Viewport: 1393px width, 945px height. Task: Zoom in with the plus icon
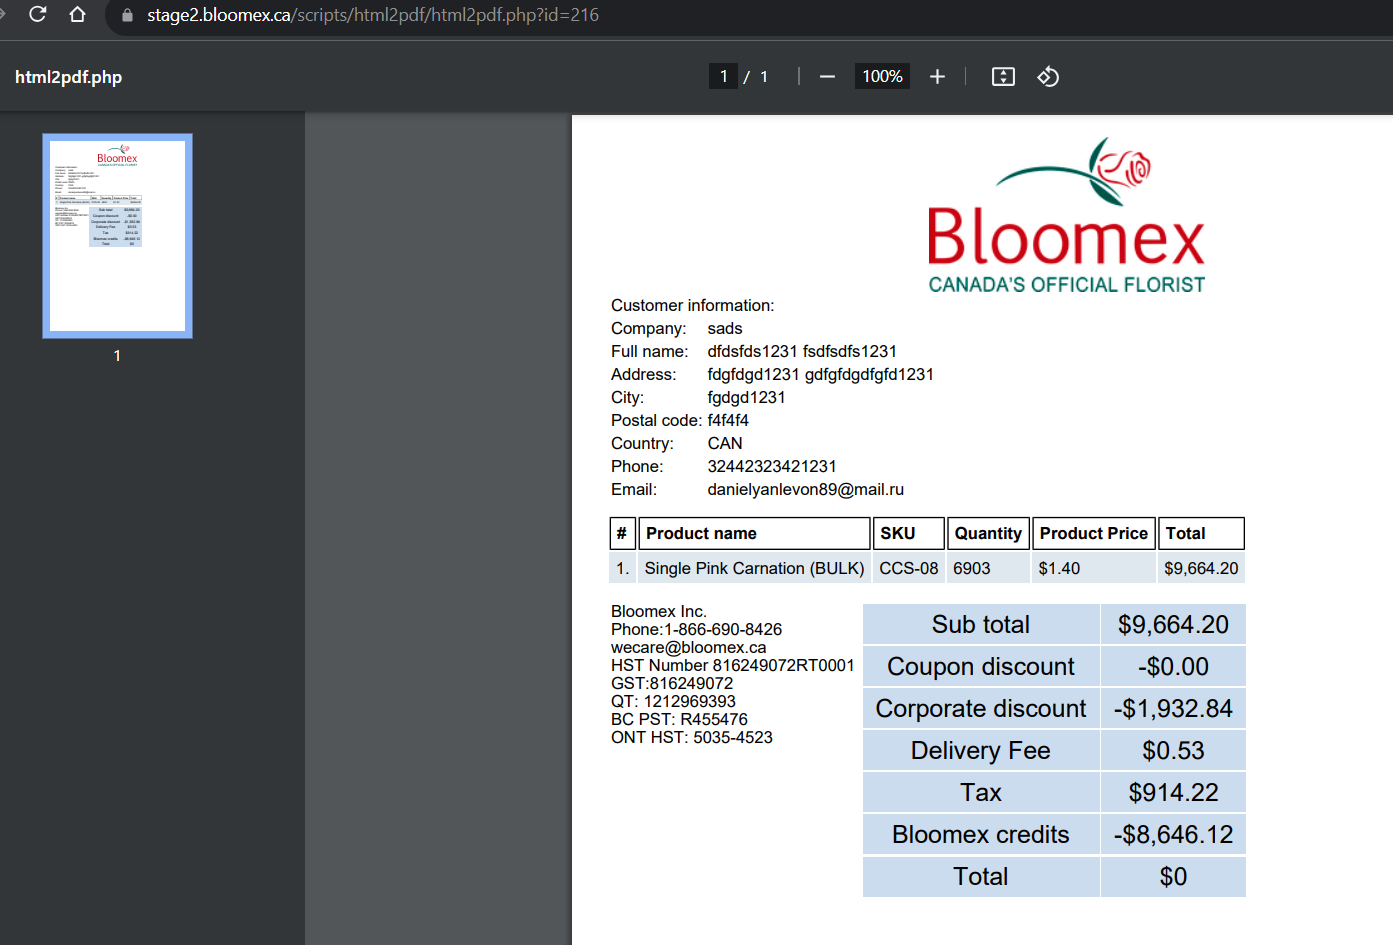[x=937, y=77]
